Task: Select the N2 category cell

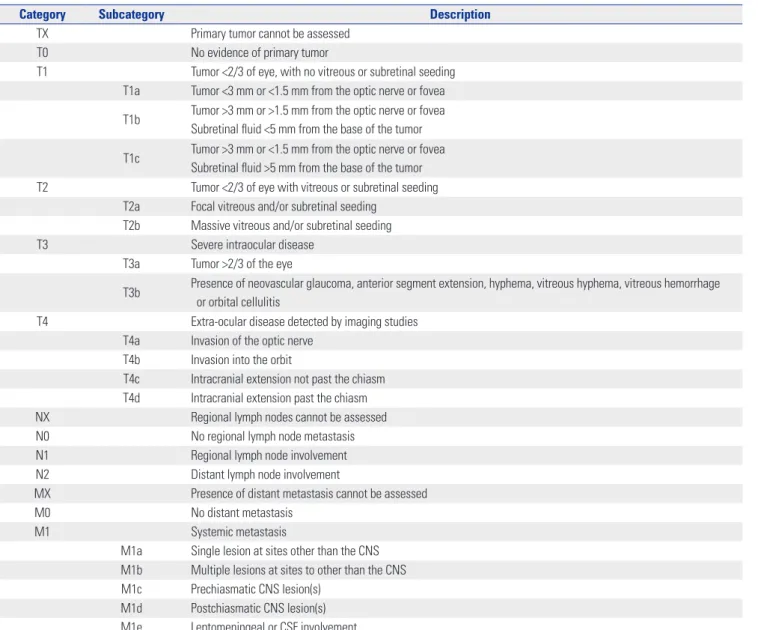Action: pyautogui.click(x=42, y=474)
